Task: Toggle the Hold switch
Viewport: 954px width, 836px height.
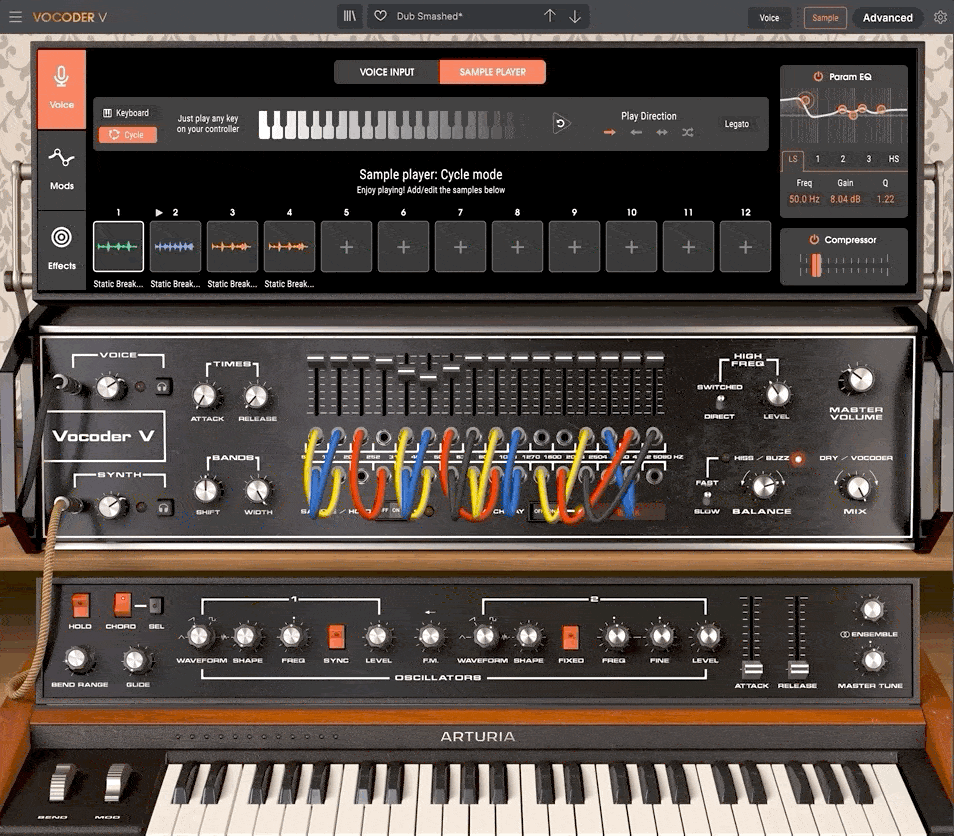Action: (x=80, y=605)
